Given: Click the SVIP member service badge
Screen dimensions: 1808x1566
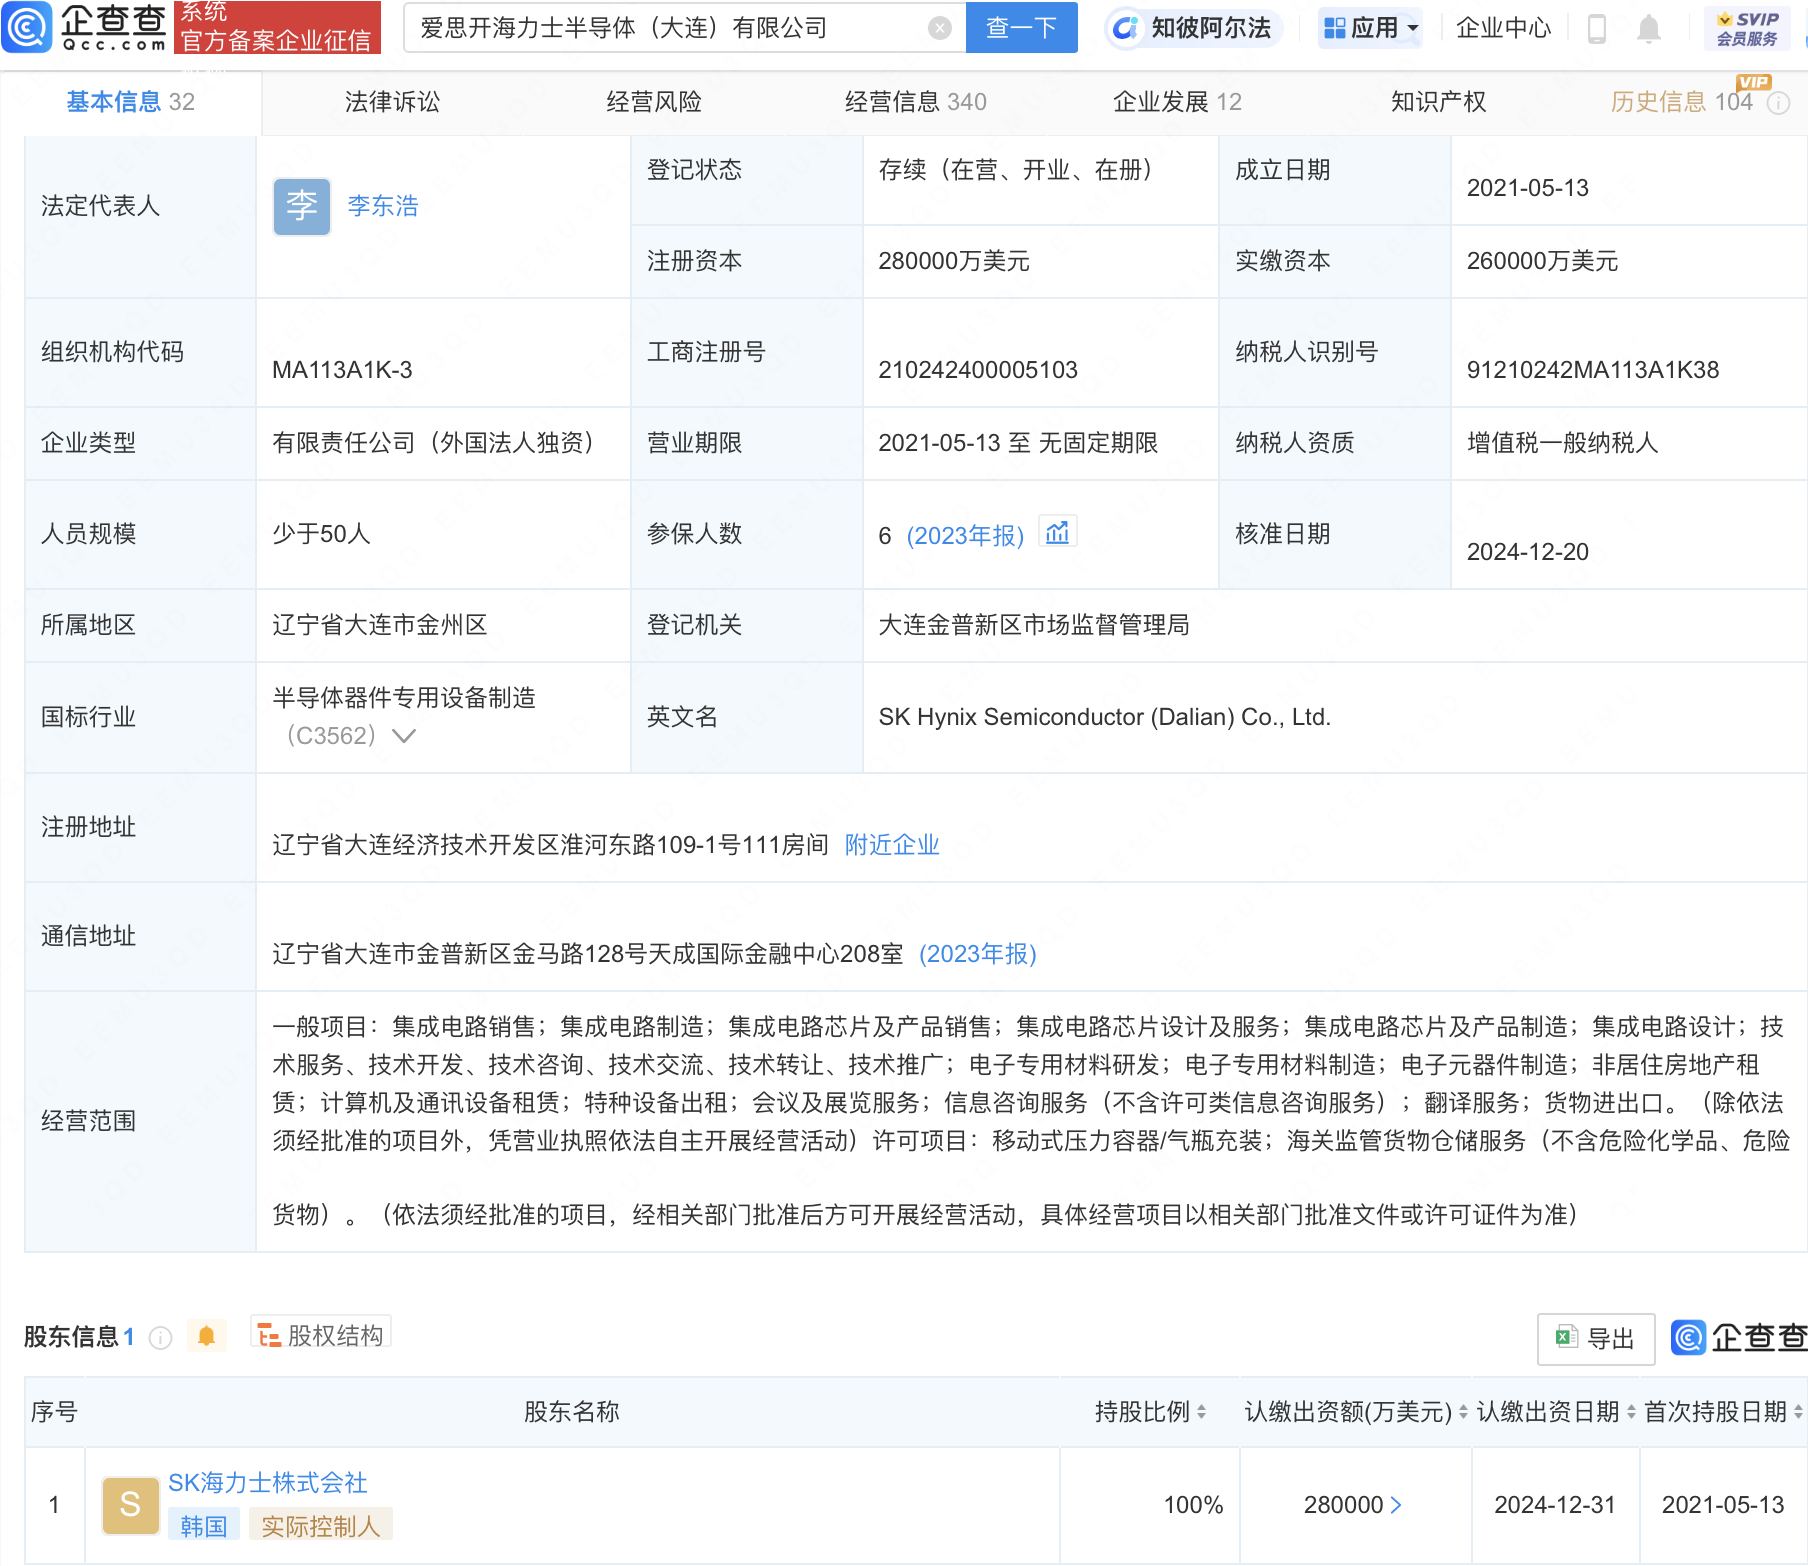Looking at the screenshot, I should click(x=1747, y=29).
